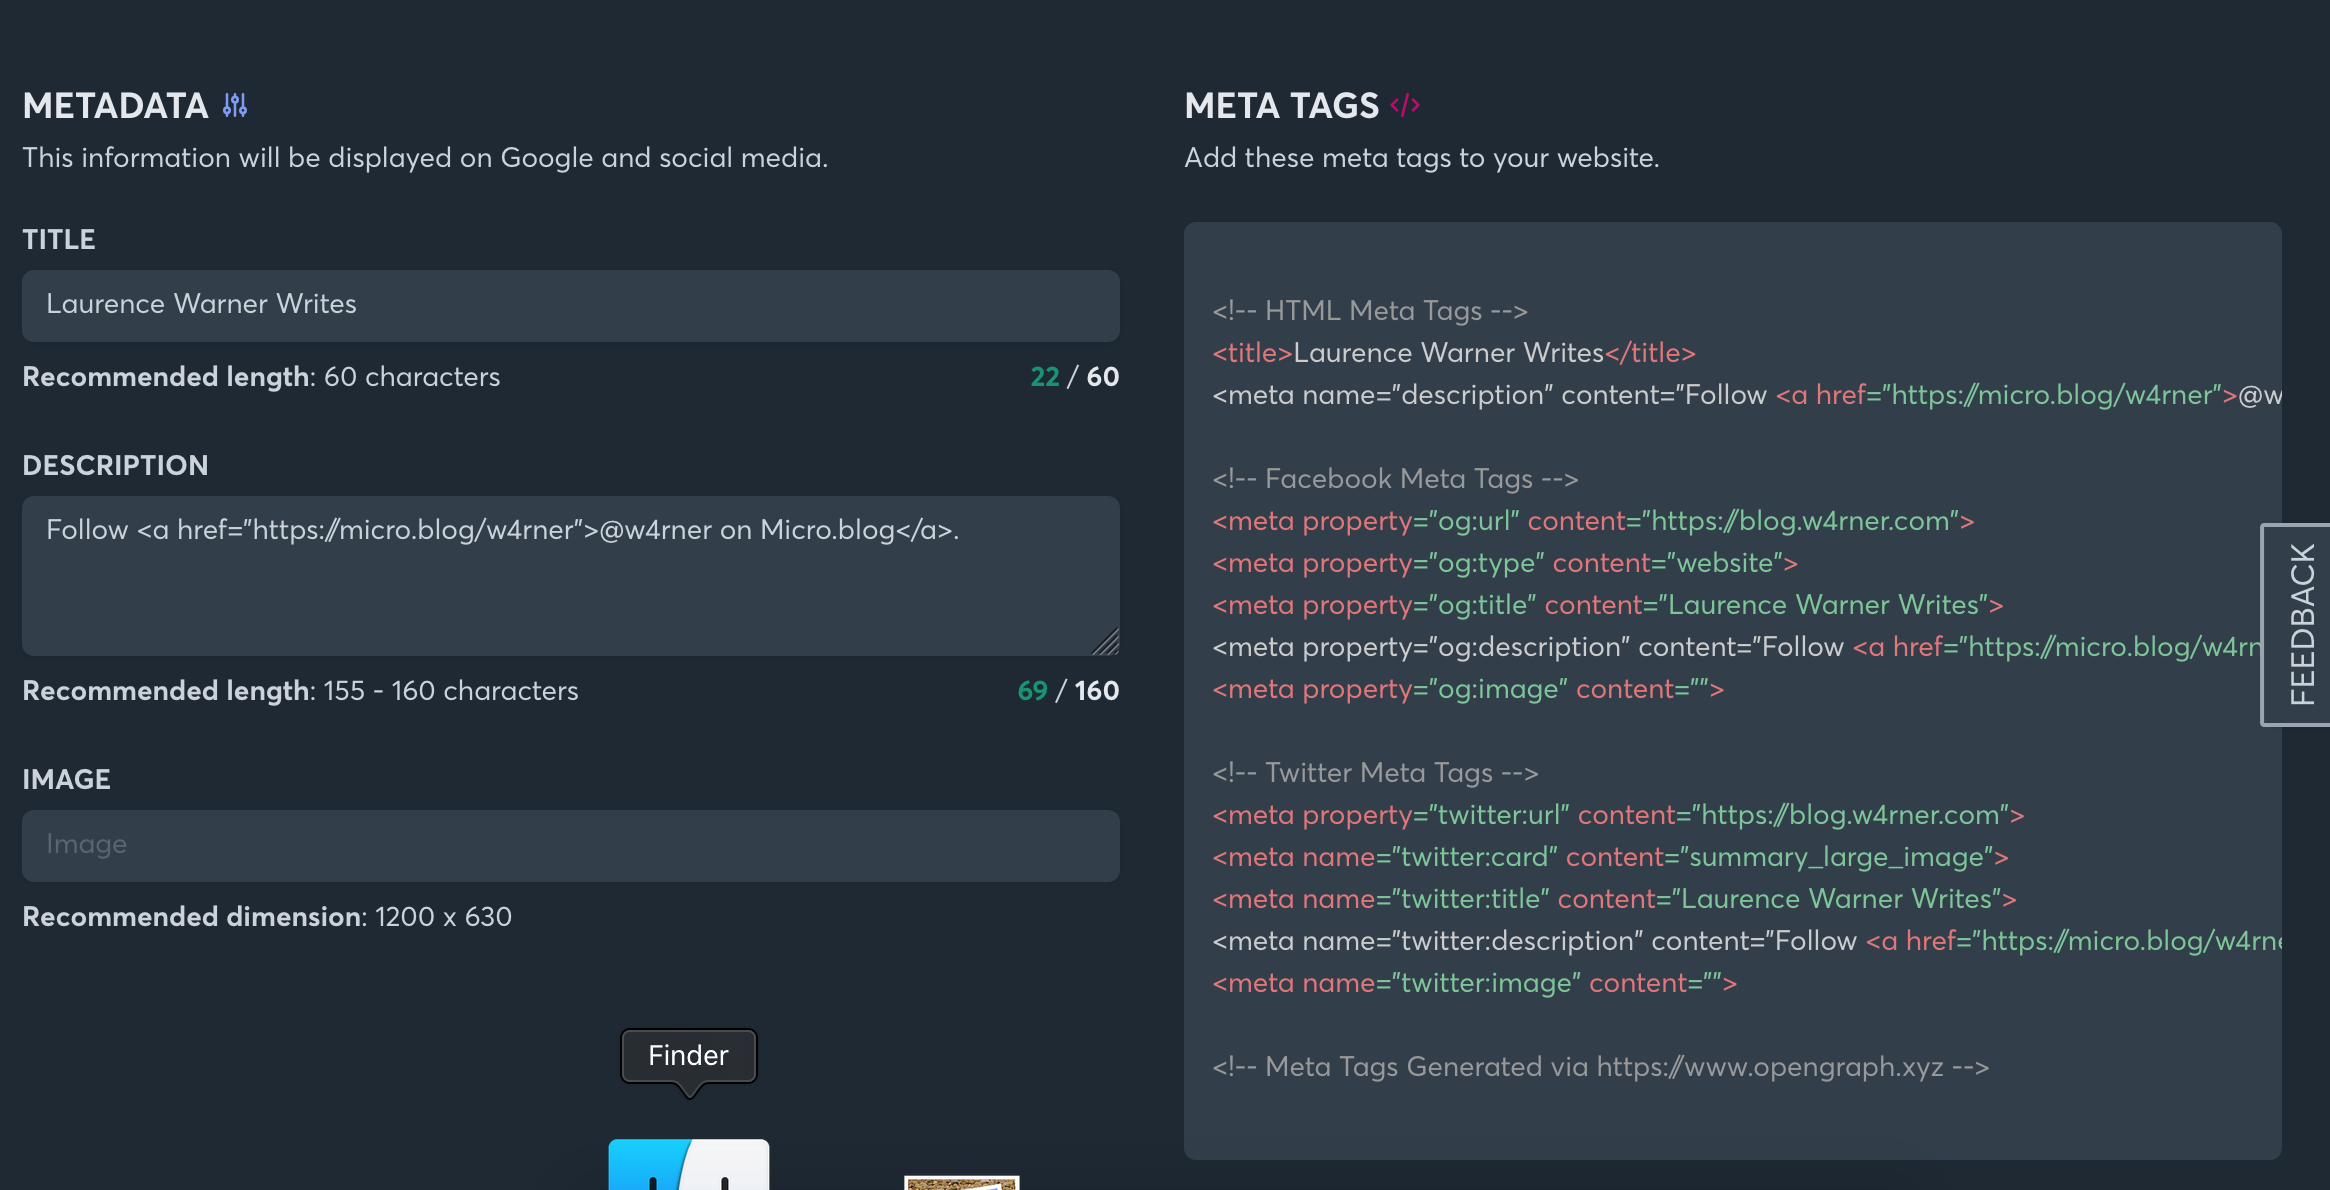Viewport: 2330px width, 1190px height.
Task: Click the description textarea resize handle
Action: pyautogui.click(x=1107, y=643)
